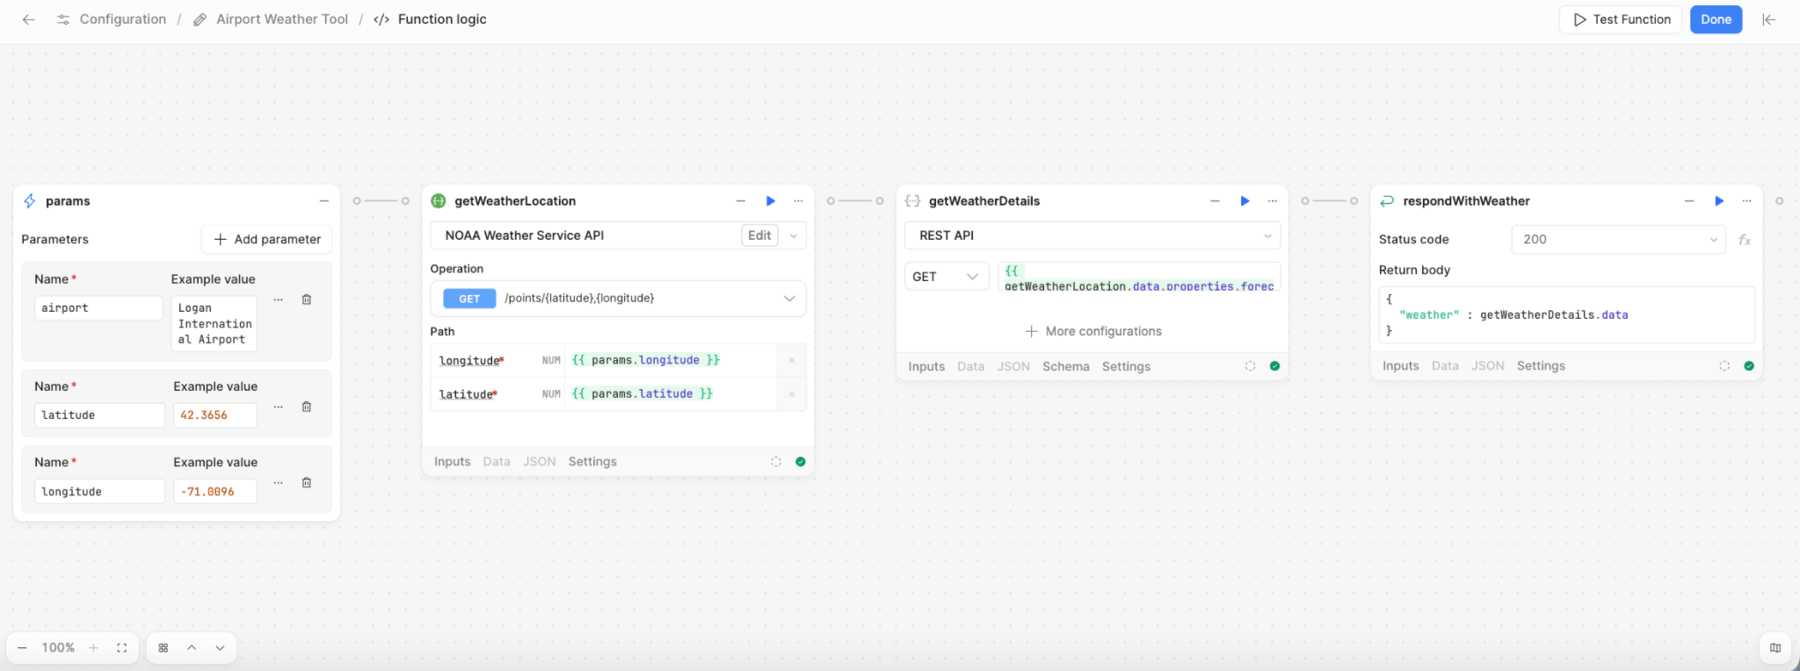
Task: Click Add parameter button
Action: click(267, 240)
